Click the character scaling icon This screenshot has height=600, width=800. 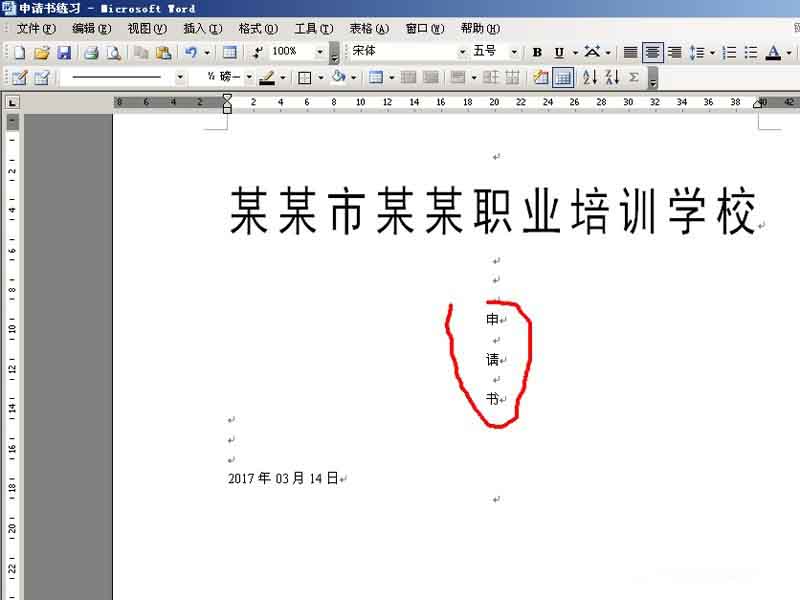[592, 53]
